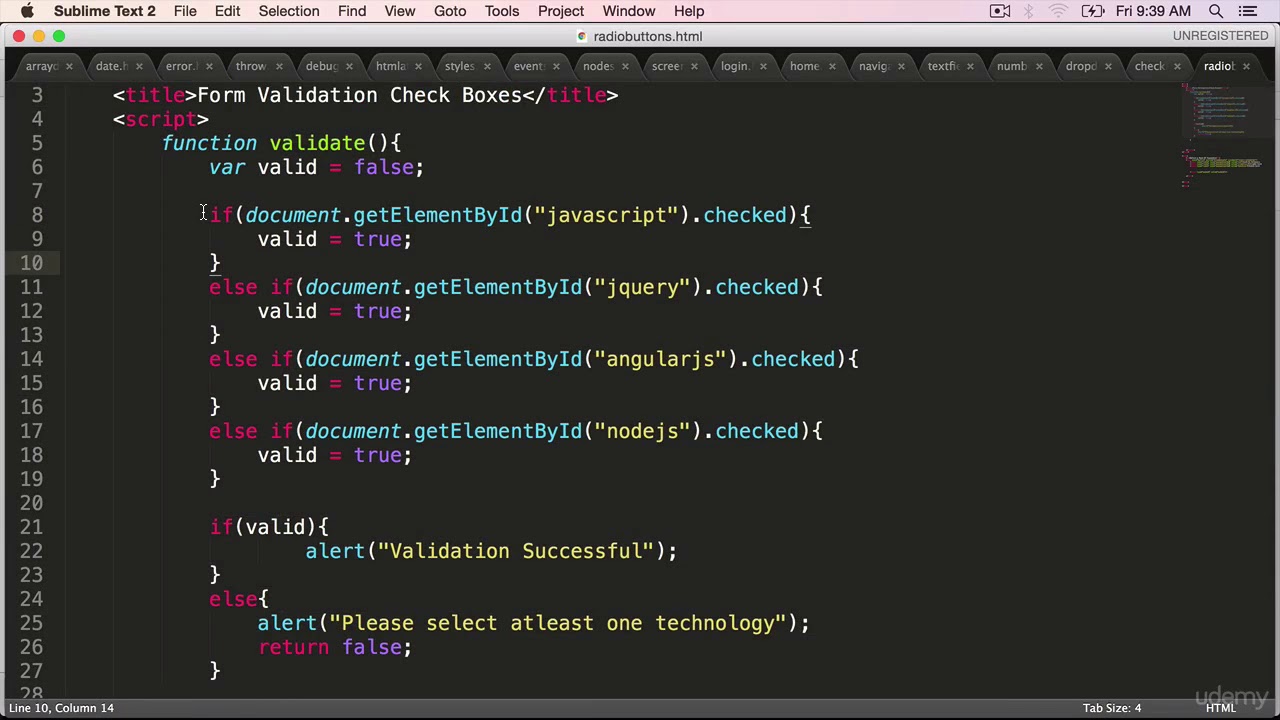Viewport: 1280px width, 720px height.
Task: Close the home tab
Action: (832, 67)
